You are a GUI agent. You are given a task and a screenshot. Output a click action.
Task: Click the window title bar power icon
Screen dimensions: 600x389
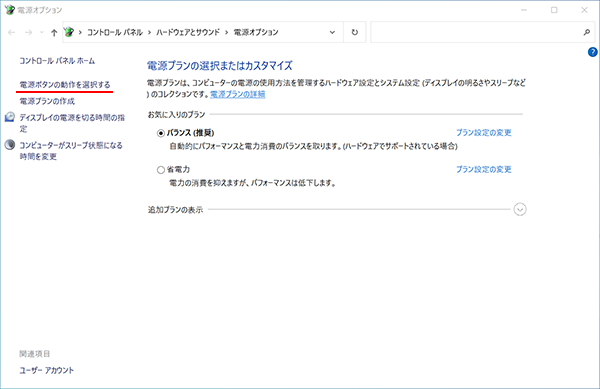pos(10,10)
